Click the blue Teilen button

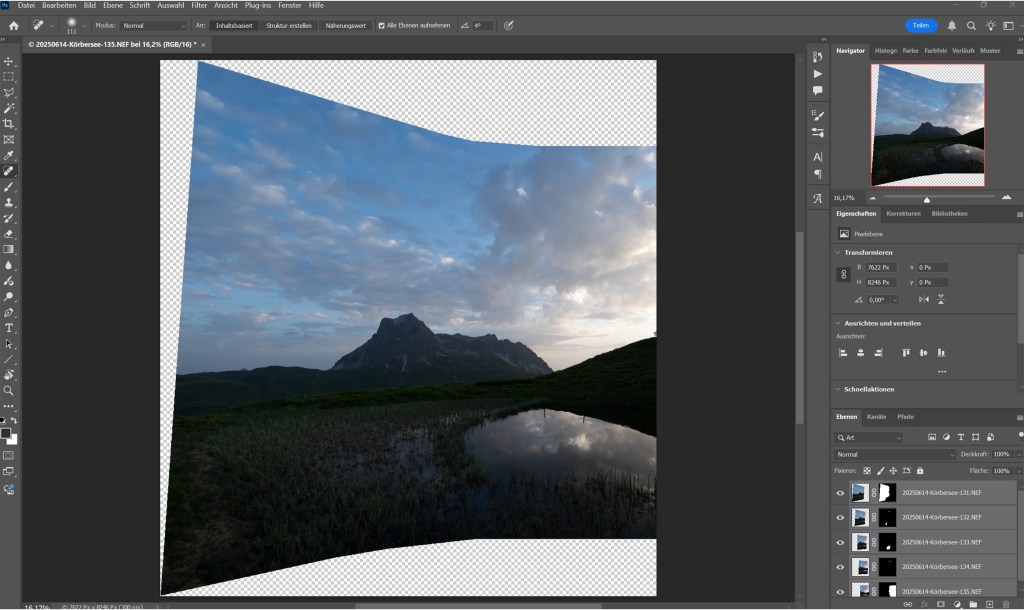920,24
